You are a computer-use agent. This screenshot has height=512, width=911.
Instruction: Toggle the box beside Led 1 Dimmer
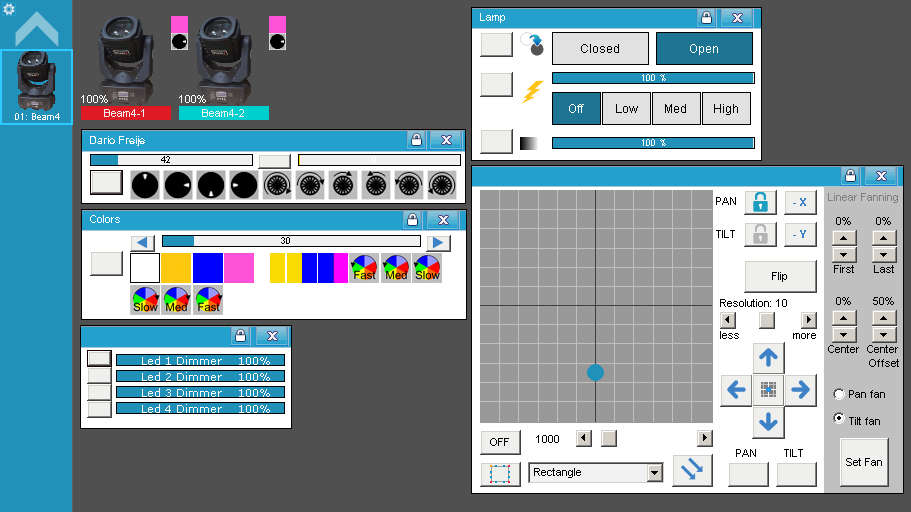[x=99, y=359]
